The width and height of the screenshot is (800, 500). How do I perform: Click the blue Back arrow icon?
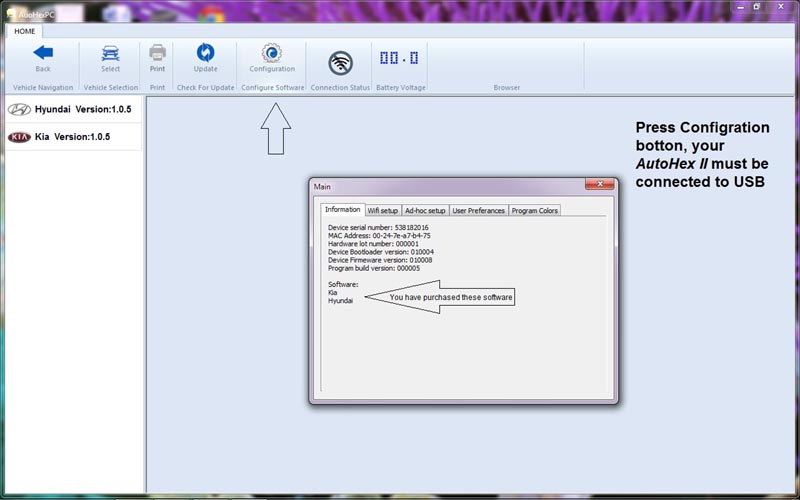coord(43,52)
